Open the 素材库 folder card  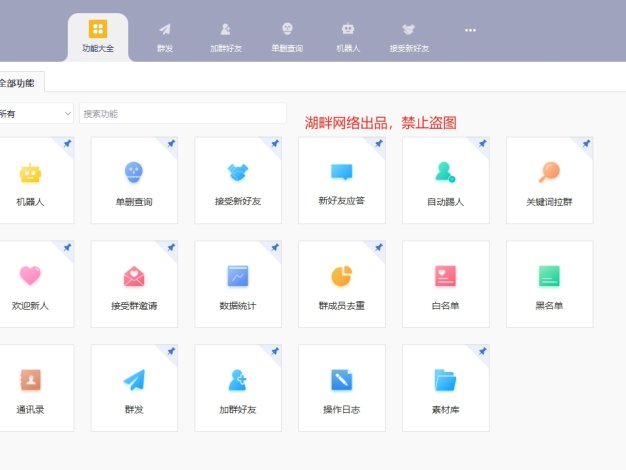(x=446, y=388)
